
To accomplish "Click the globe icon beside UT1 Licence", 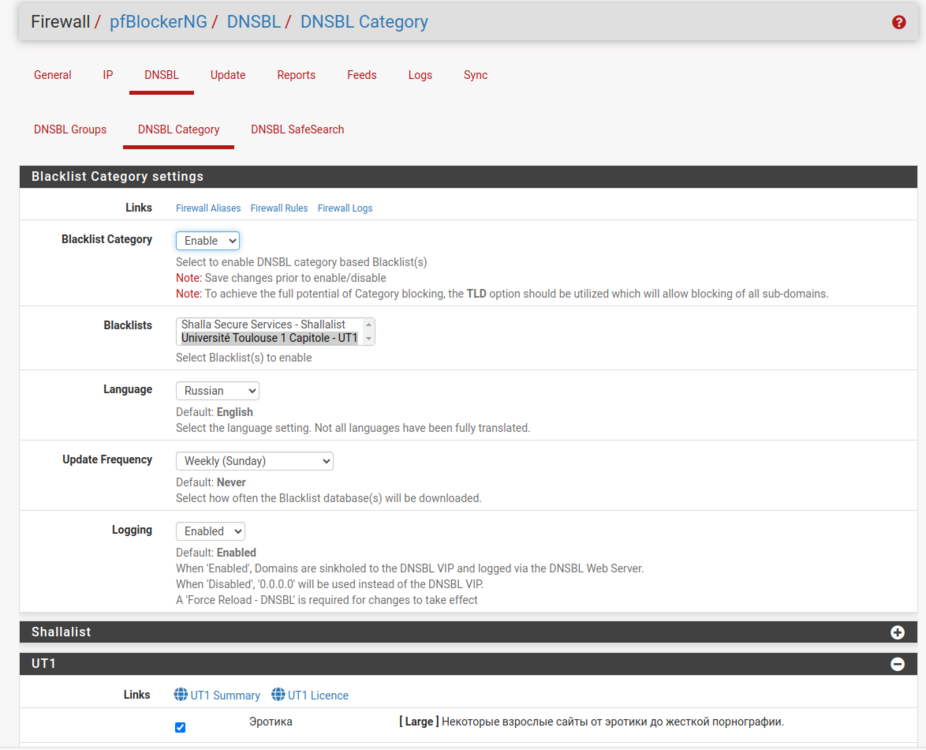I will (x=278, y=695).
